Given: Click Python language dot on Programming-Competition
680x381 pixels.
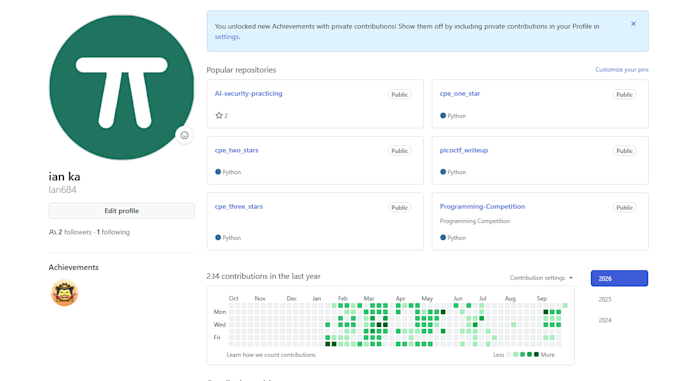Looking at the screenshot, I should (443, 238).
